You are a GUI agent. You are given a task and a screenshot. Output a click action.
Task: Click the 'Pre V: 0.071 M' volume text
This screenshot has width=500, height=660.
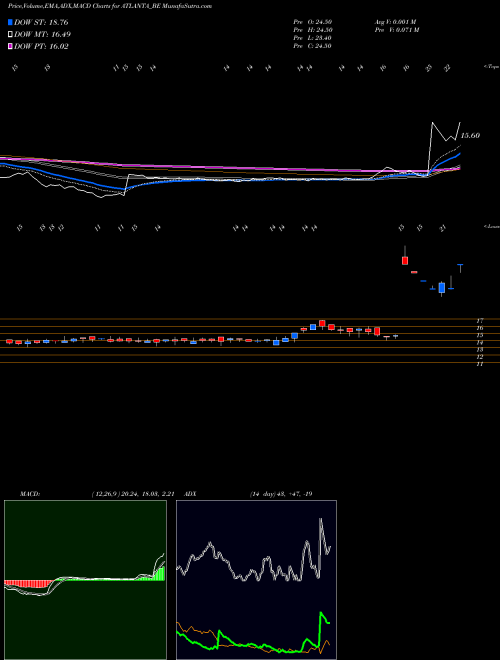pos(396,30)
